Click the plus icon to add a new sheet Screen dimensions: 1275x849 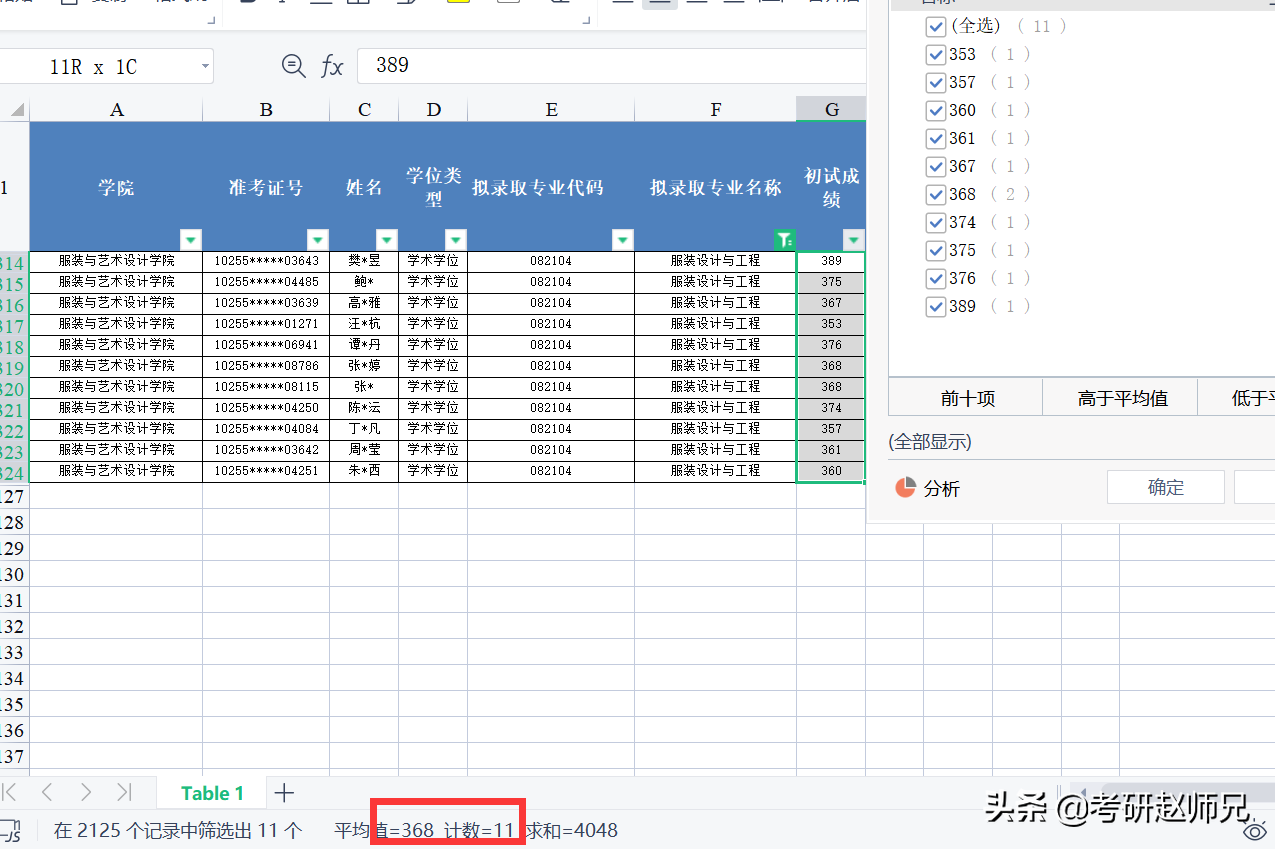[x=285, y=792]
